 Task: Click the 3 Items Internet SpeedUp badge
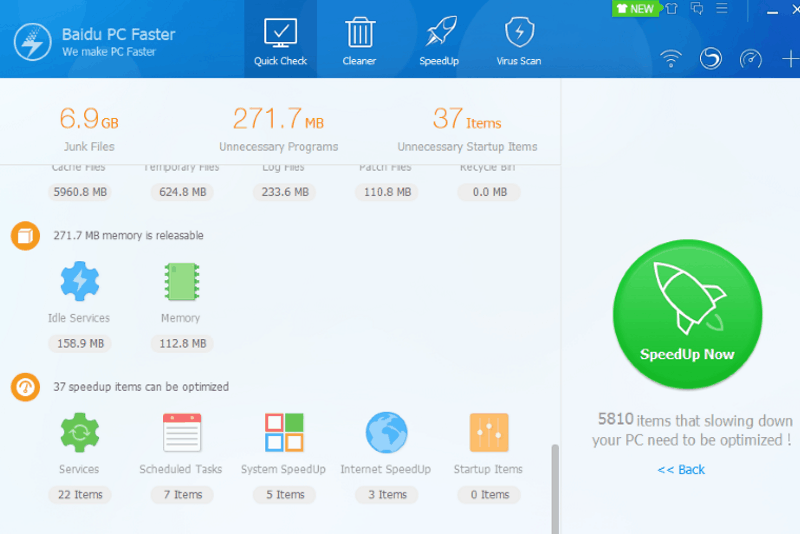click(387, 494)
